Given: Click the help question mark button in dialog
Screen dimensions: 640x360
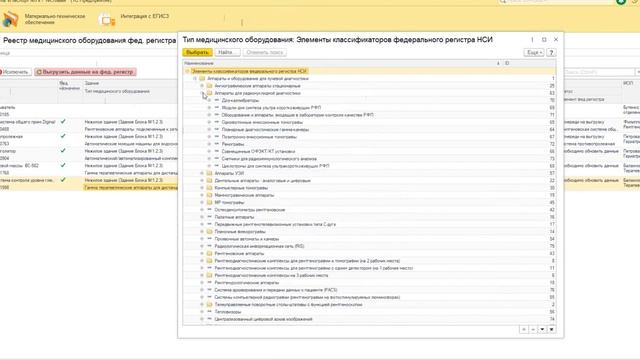Looking at the screenshot, I should coord(551,53).
